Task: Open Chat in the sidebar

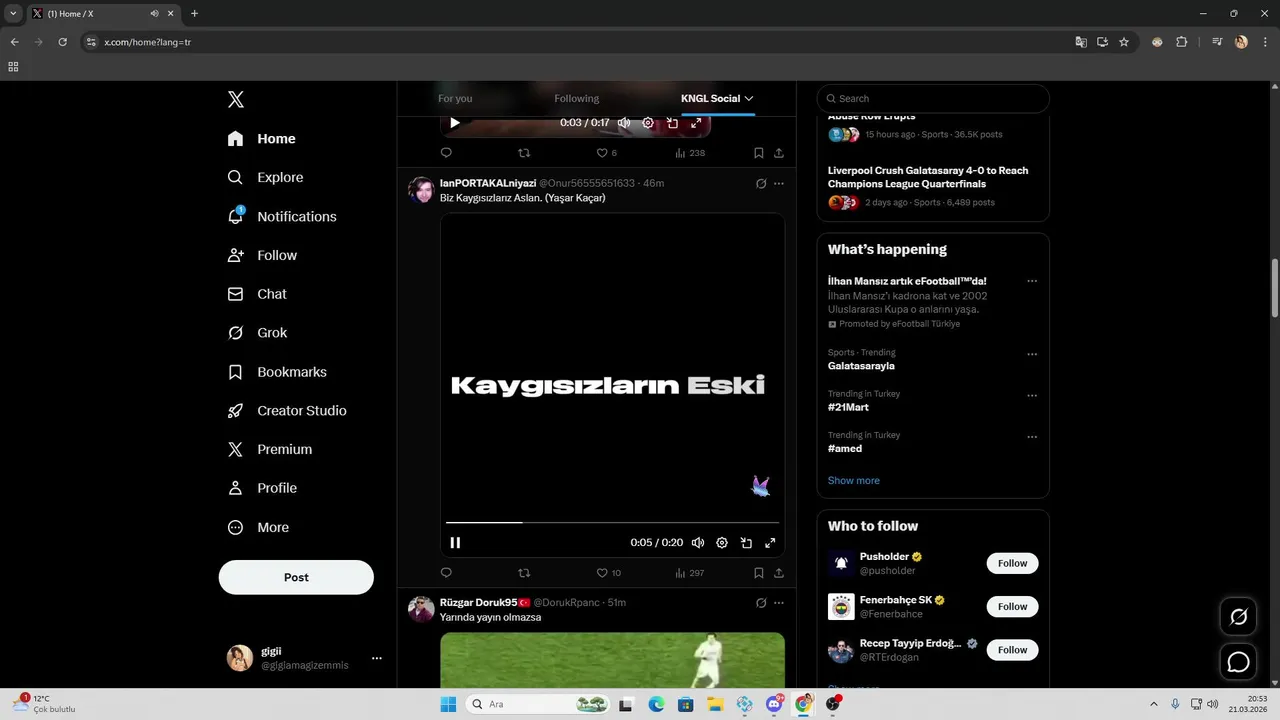Action: point(258,294)
